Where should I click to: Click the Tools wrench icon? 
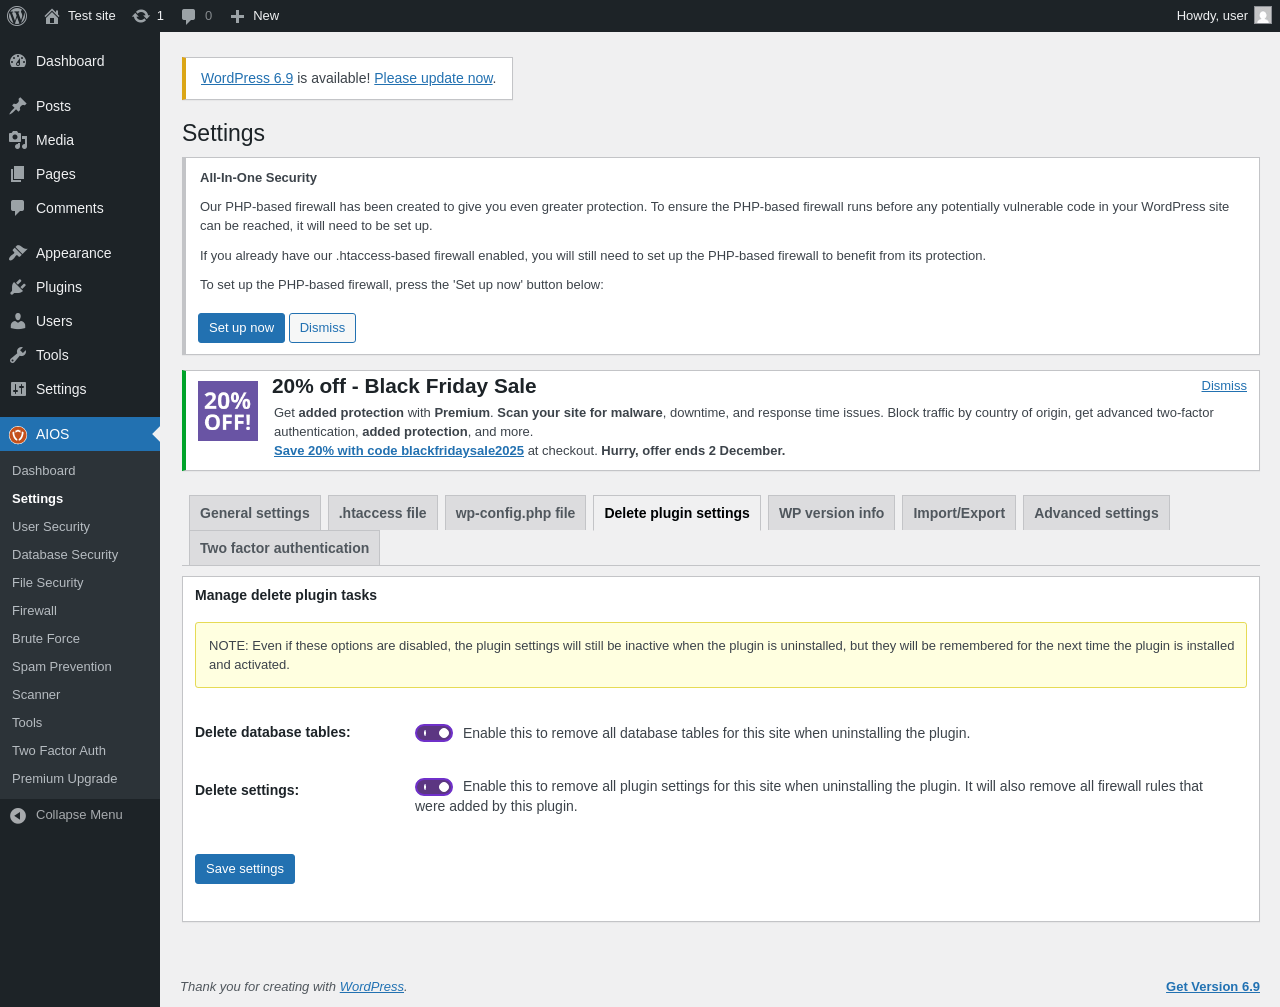tap(18, 355)
